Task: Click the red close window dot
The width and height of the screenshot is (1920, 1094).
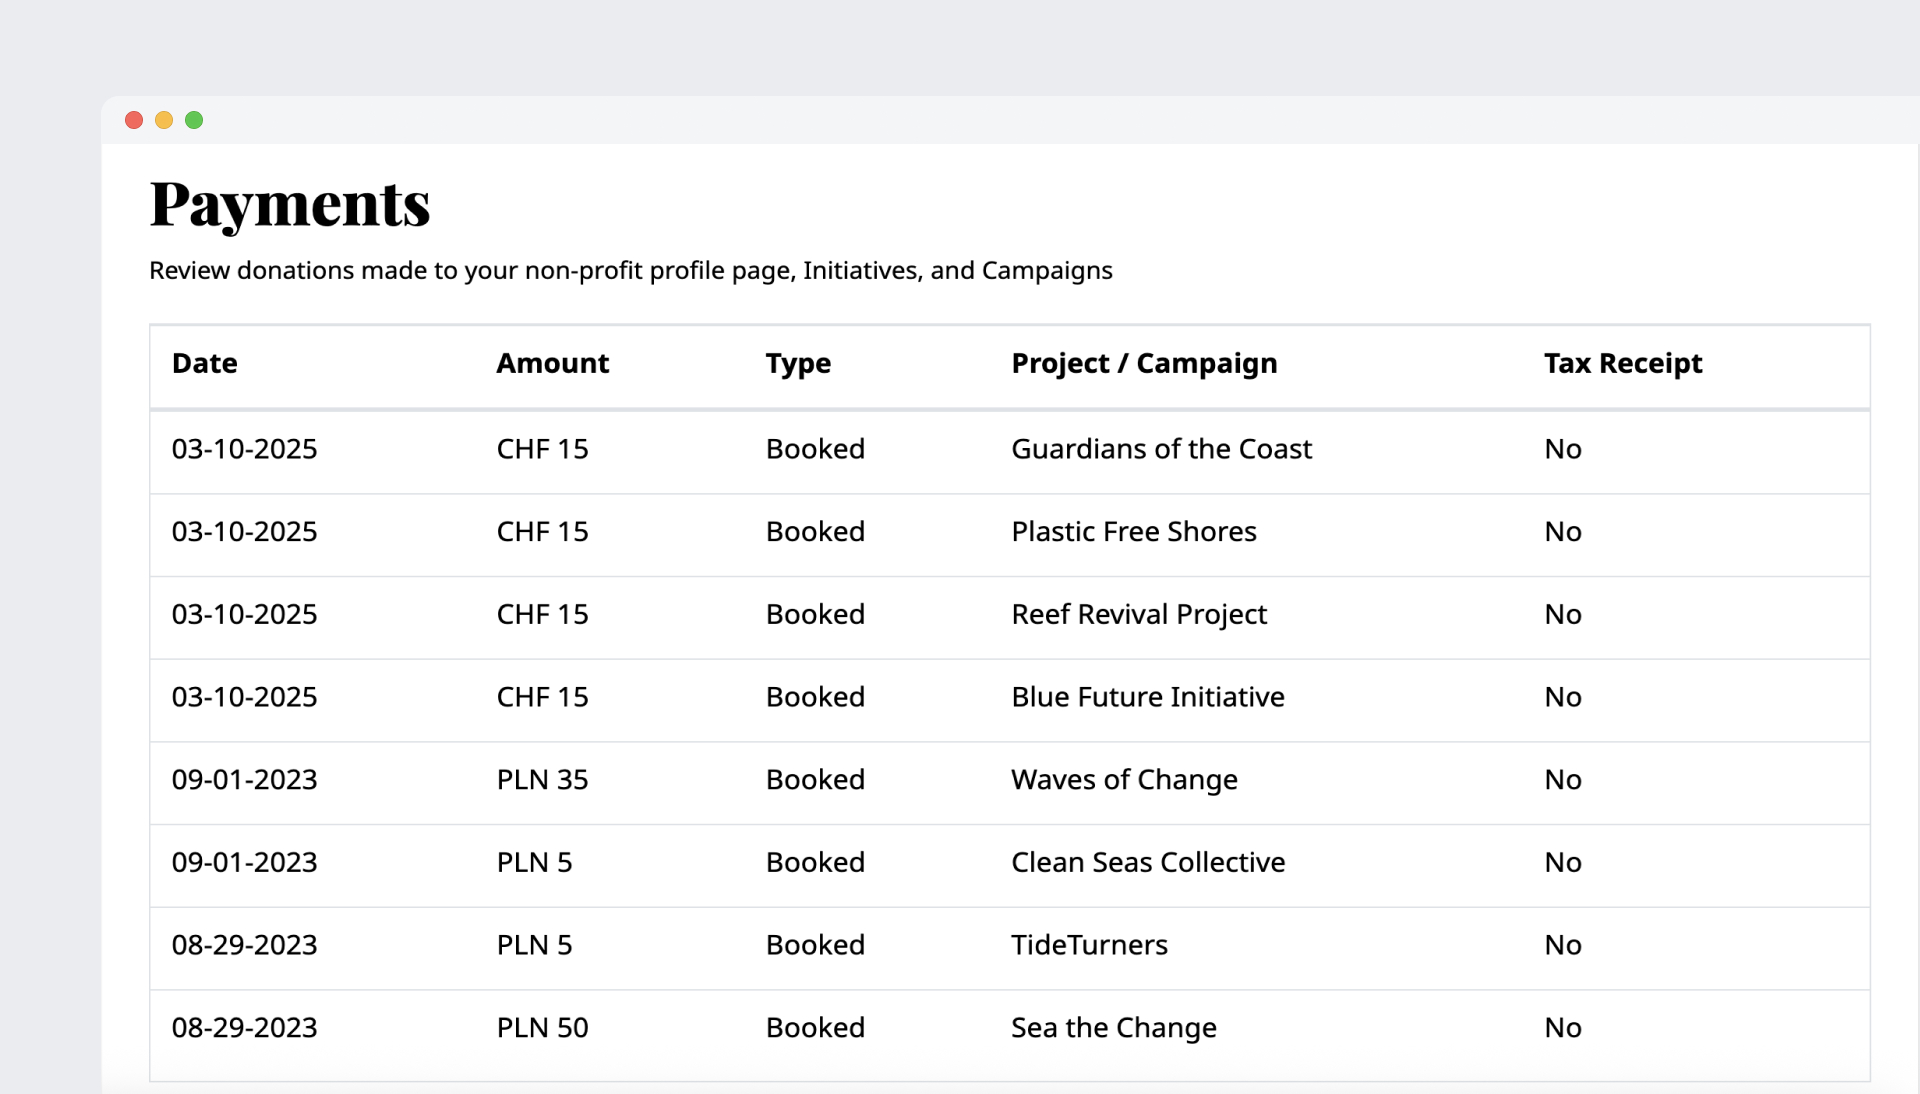Action: pos(134,120)
